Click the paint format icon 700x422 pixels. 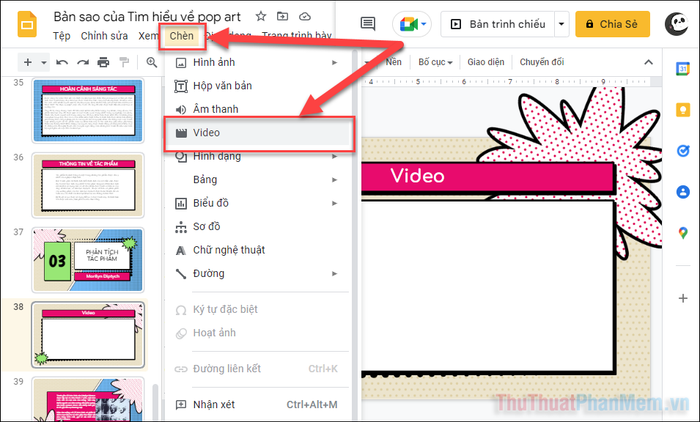124,62
